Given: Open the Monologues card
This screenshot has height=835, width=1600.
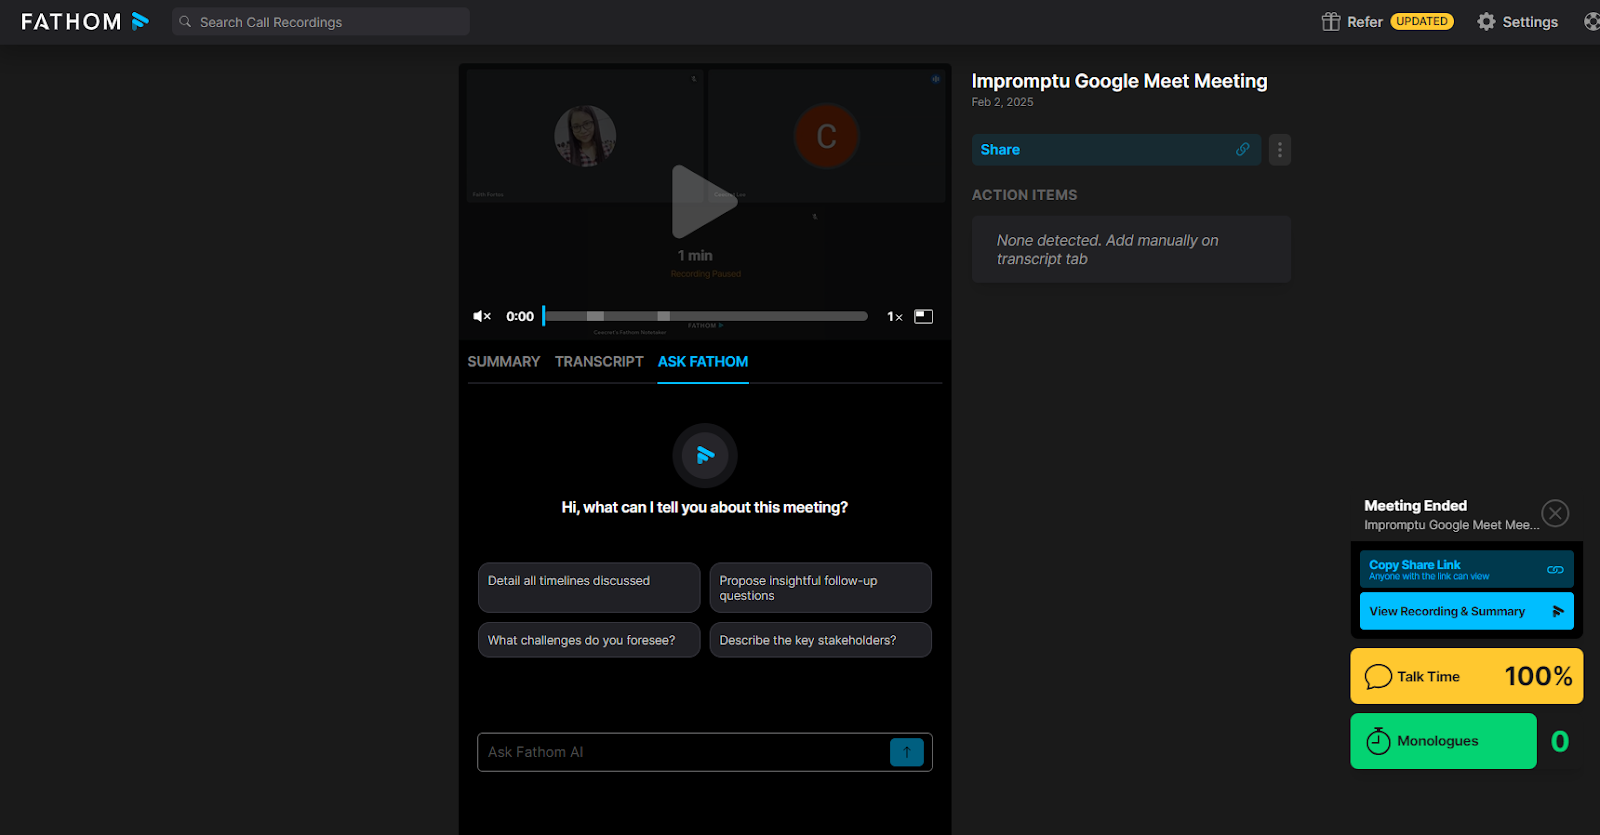Looking at the screenshot, I should (1443, 741).
